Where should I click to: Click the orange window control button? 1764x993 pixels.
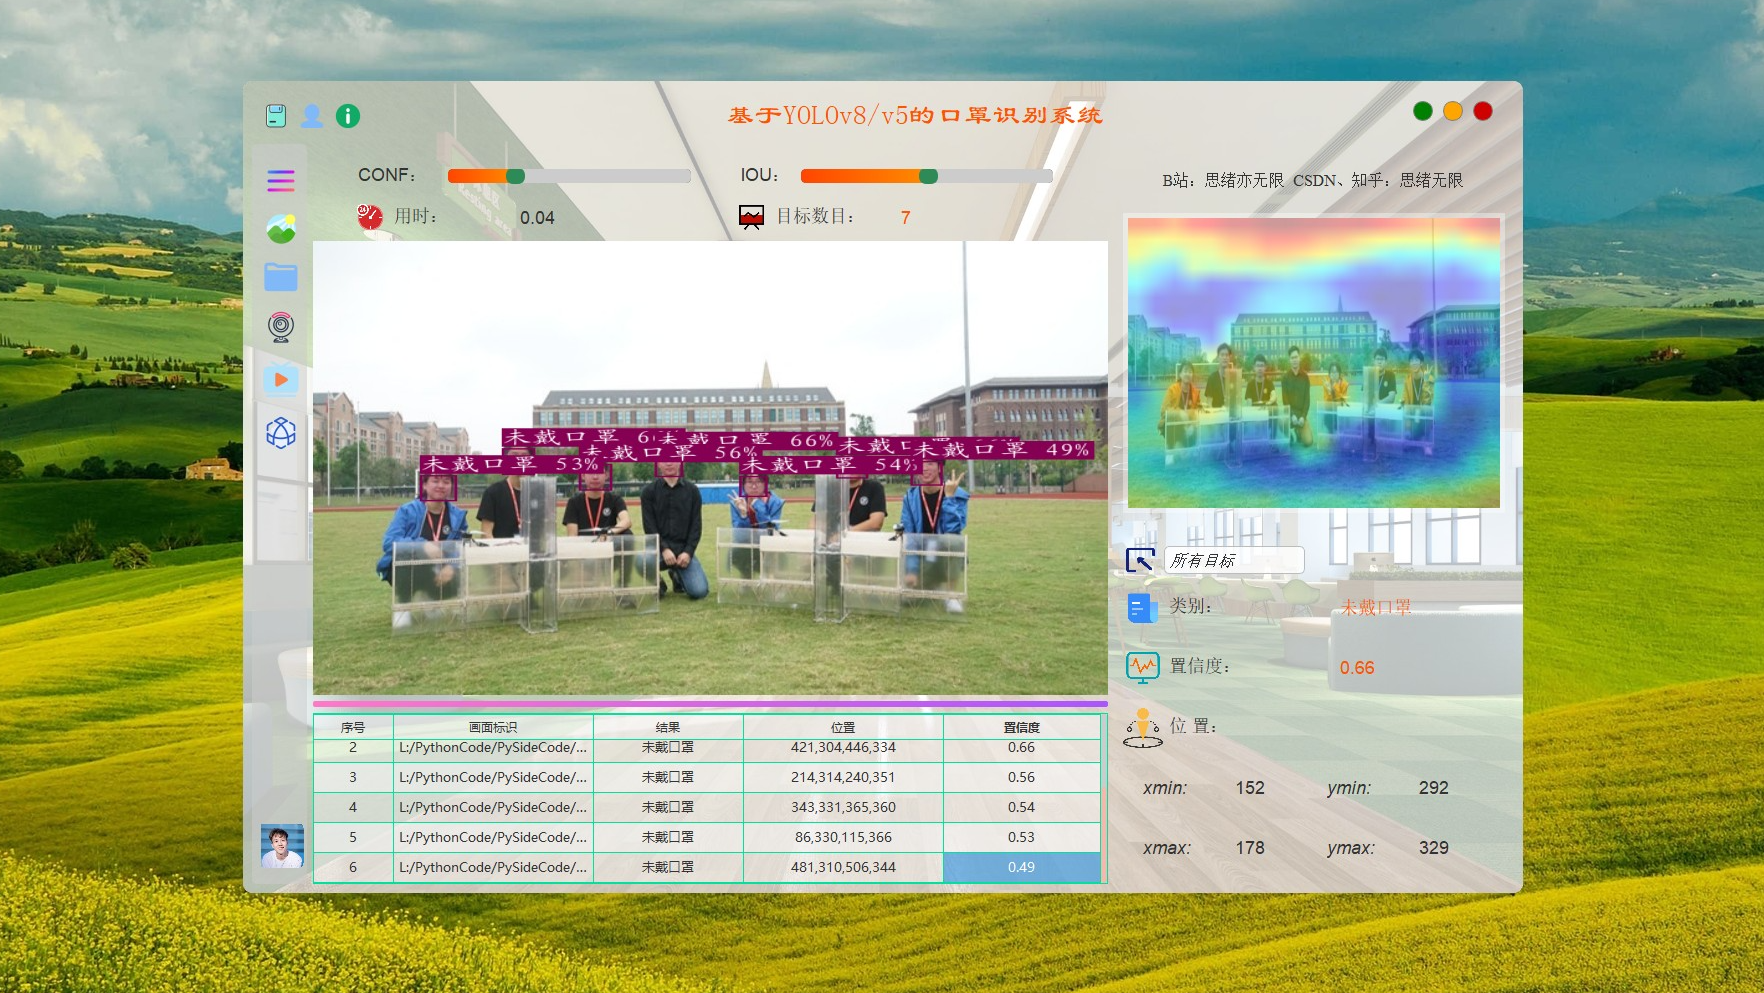[x=1452, y=111]
